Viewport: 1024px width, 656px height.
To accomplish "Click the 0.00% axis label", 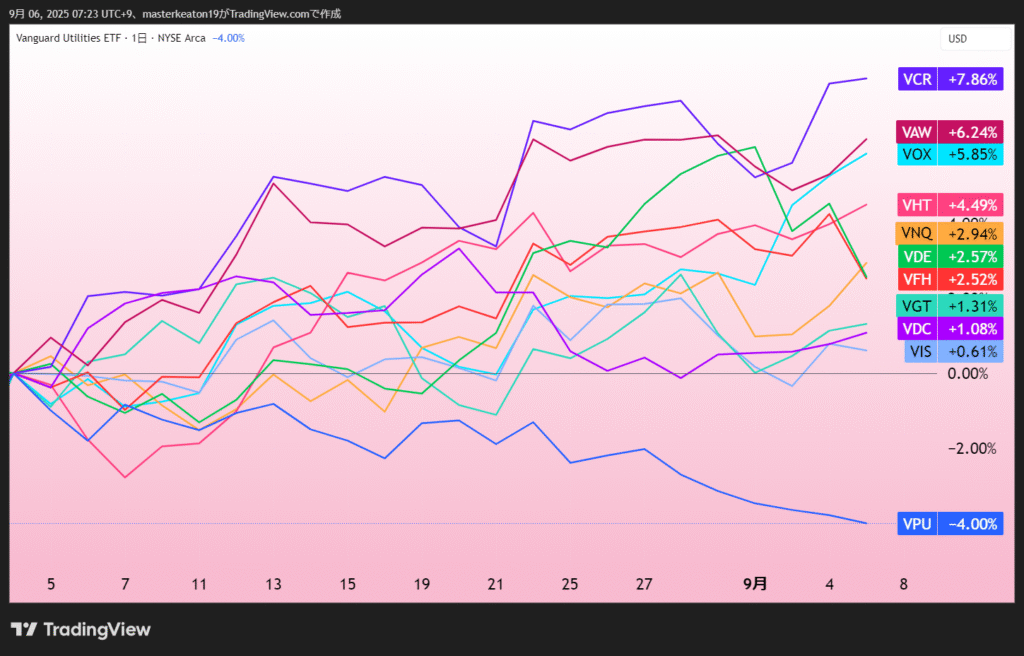I will pyautogui.click(x=968, y=374).
